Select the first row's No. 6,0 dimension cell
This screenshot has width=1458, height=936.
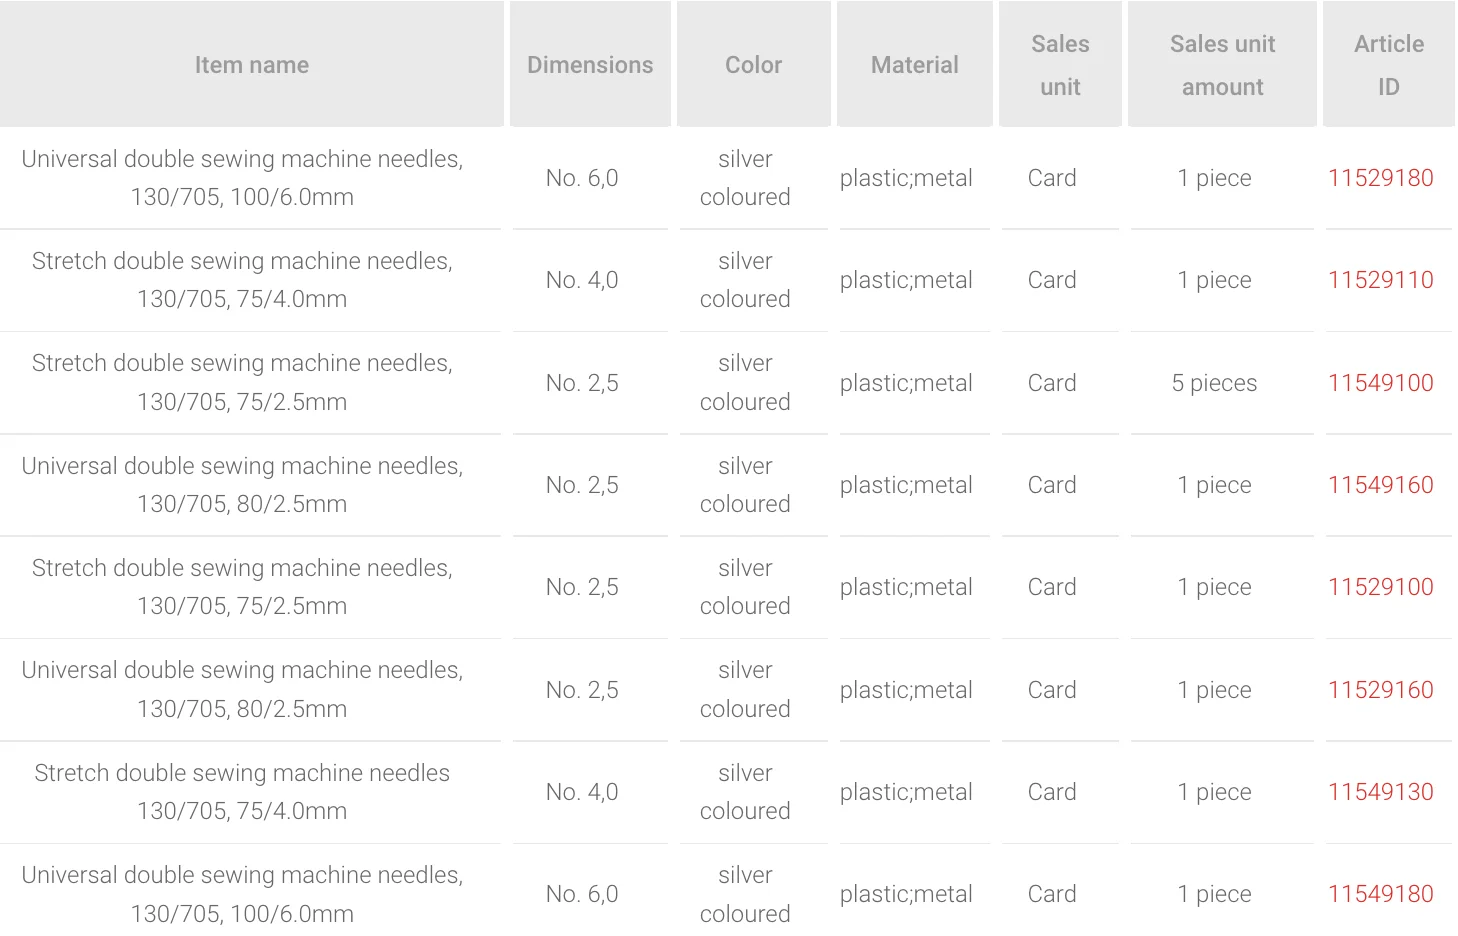tap(582, 178)
